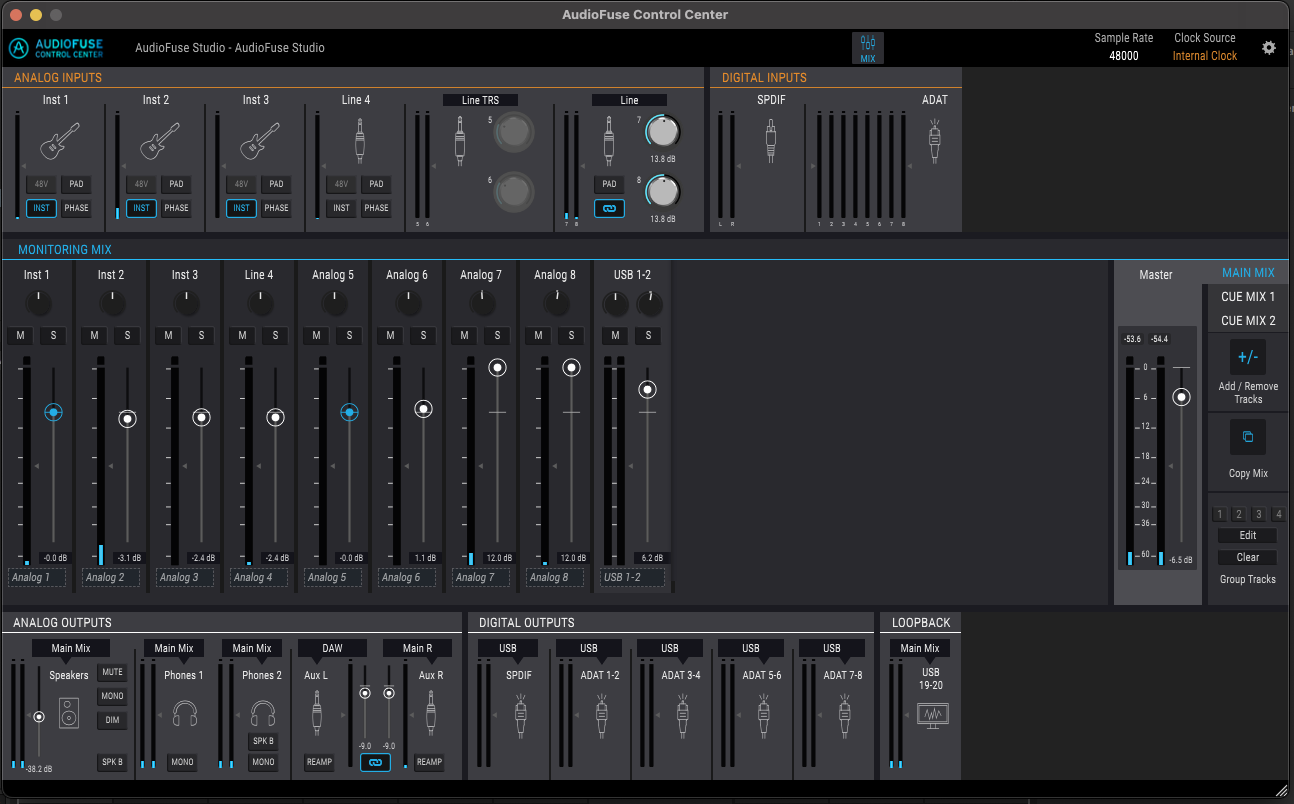Click SPK B on Speakers output
The image size is (1294, 804).
point(112,762)
